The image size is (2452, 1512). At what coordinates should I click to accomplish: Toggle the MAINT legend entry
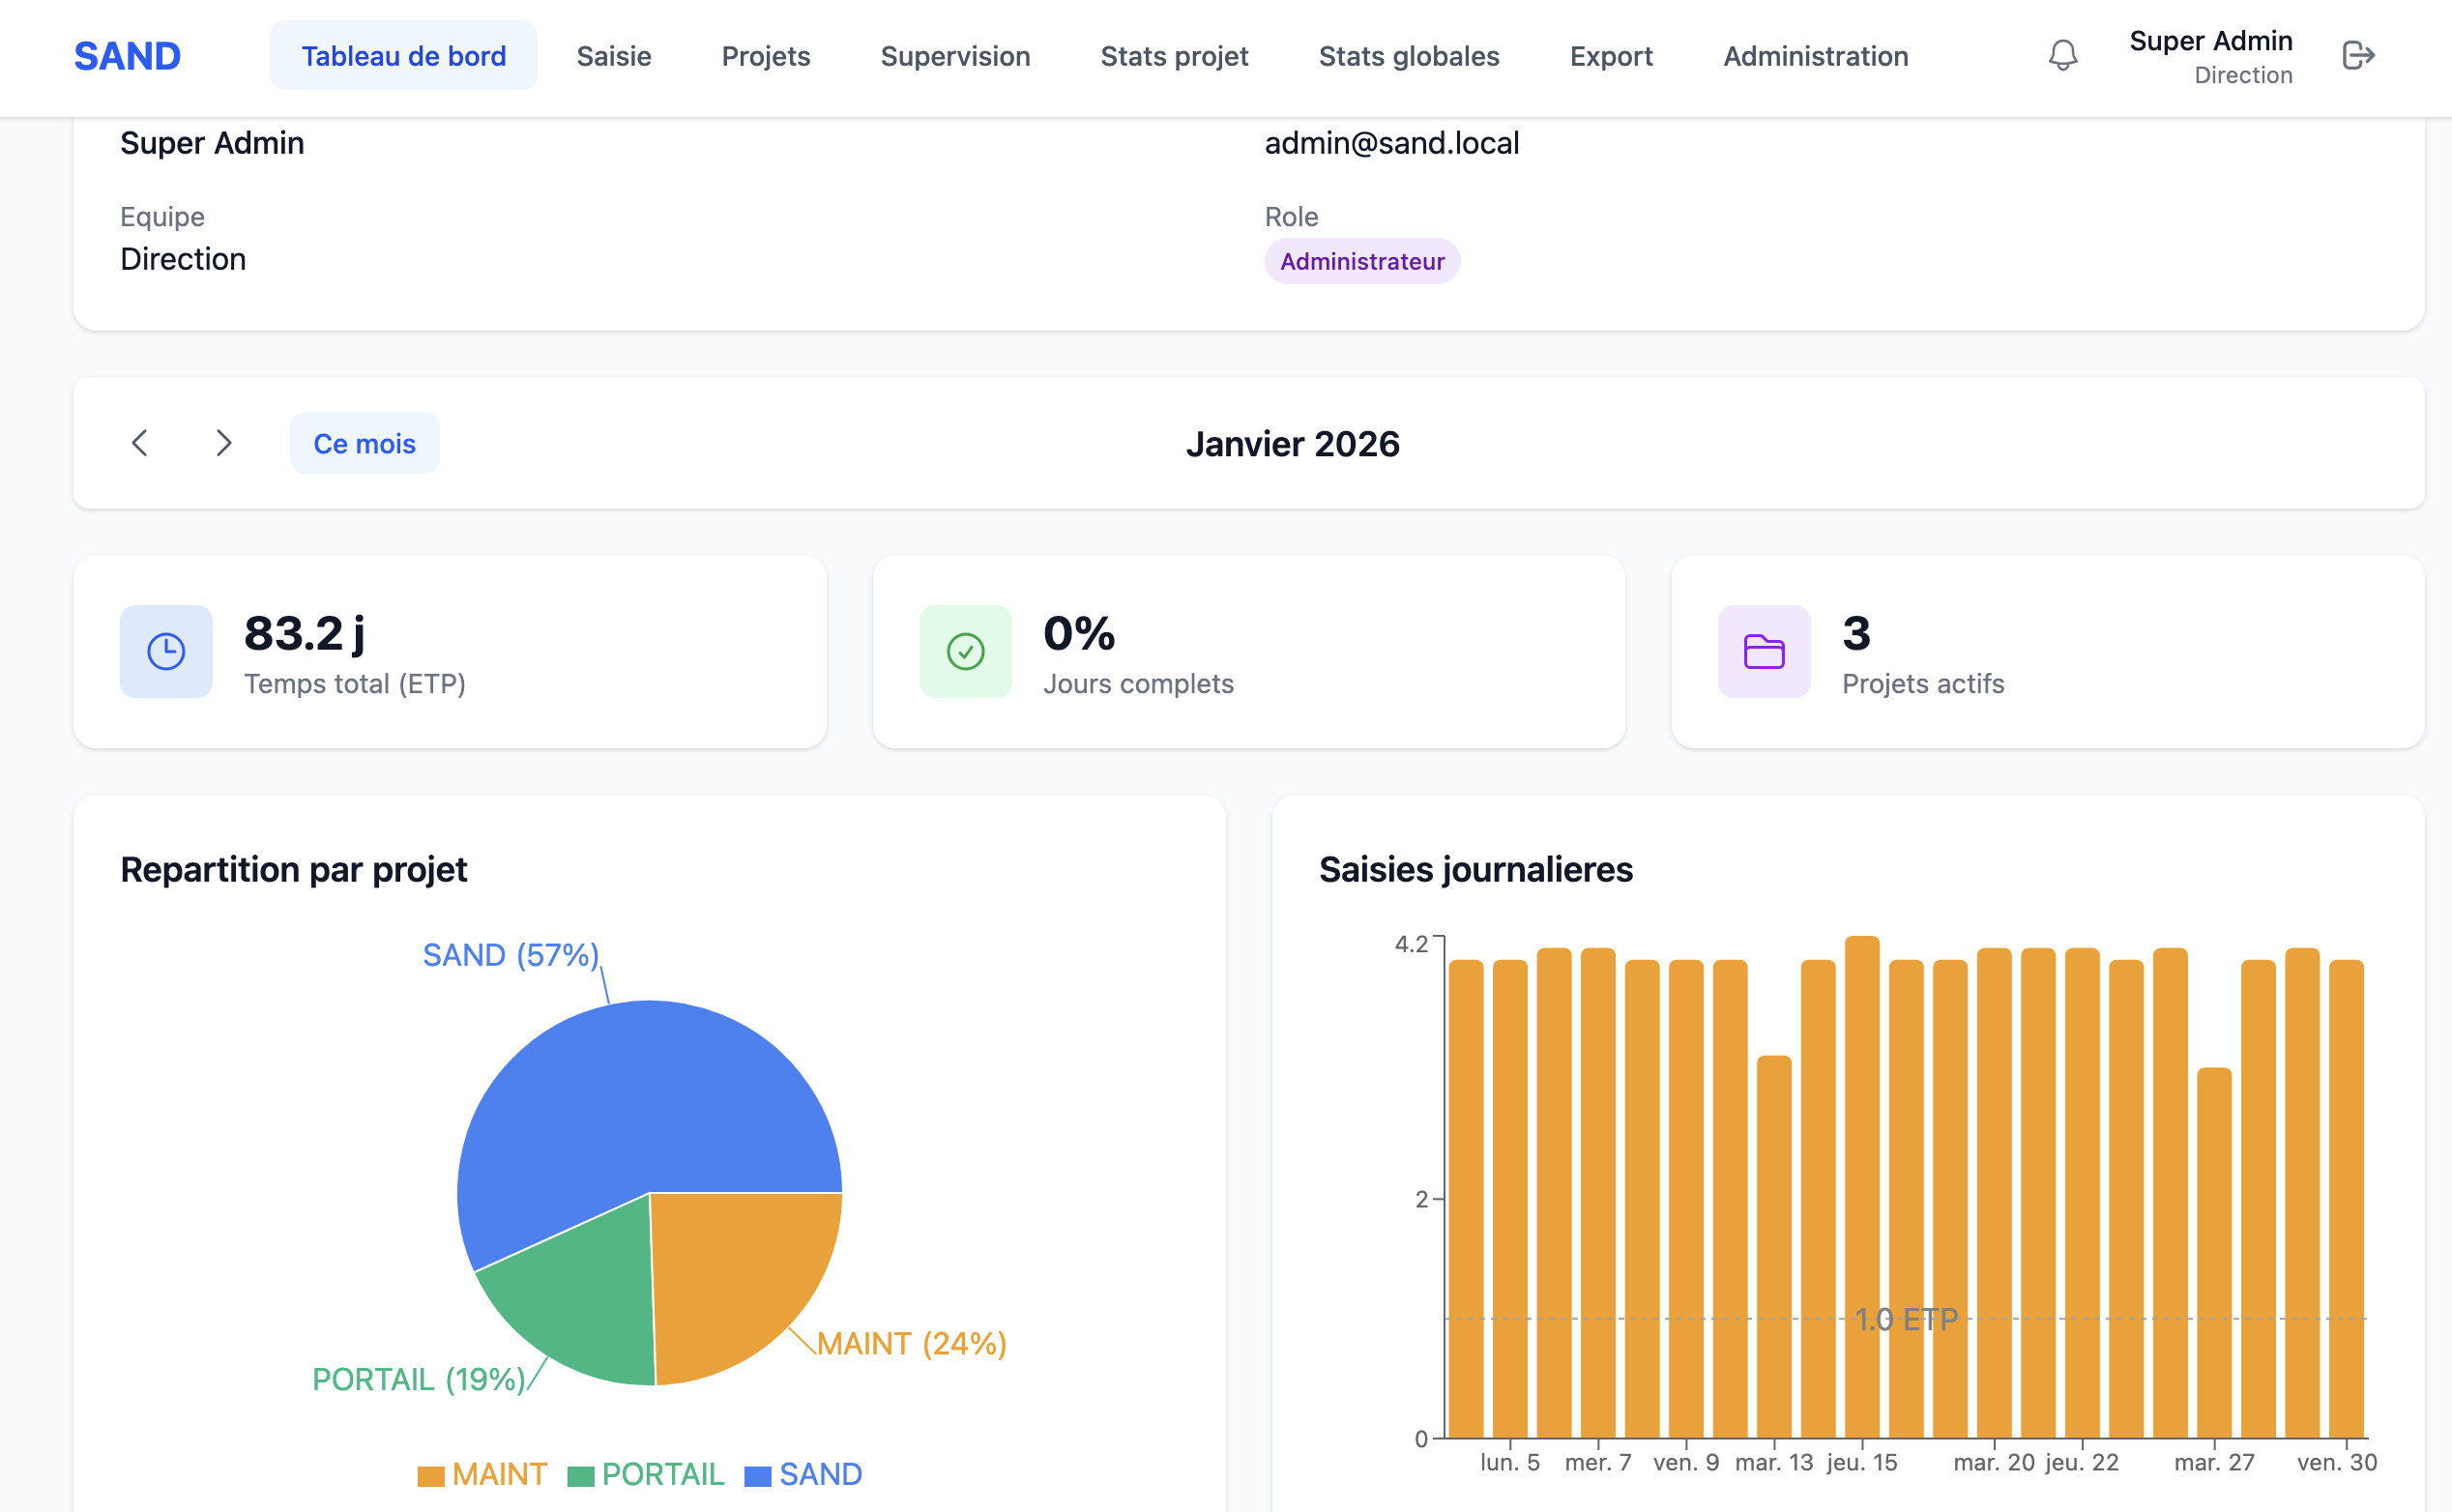pyautogui.click(x=482, y=1474)
